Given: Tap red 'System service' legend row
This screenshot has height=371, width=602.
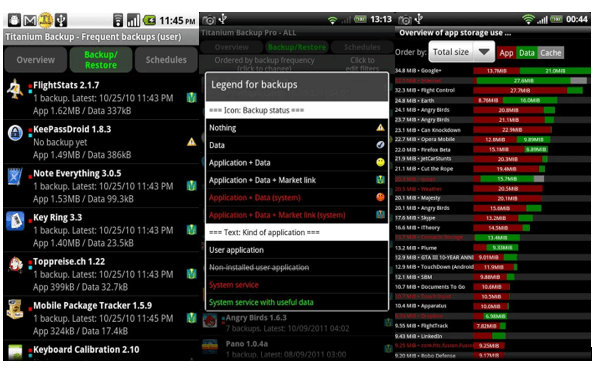Looking at the screenshot, I should (297, 285).
